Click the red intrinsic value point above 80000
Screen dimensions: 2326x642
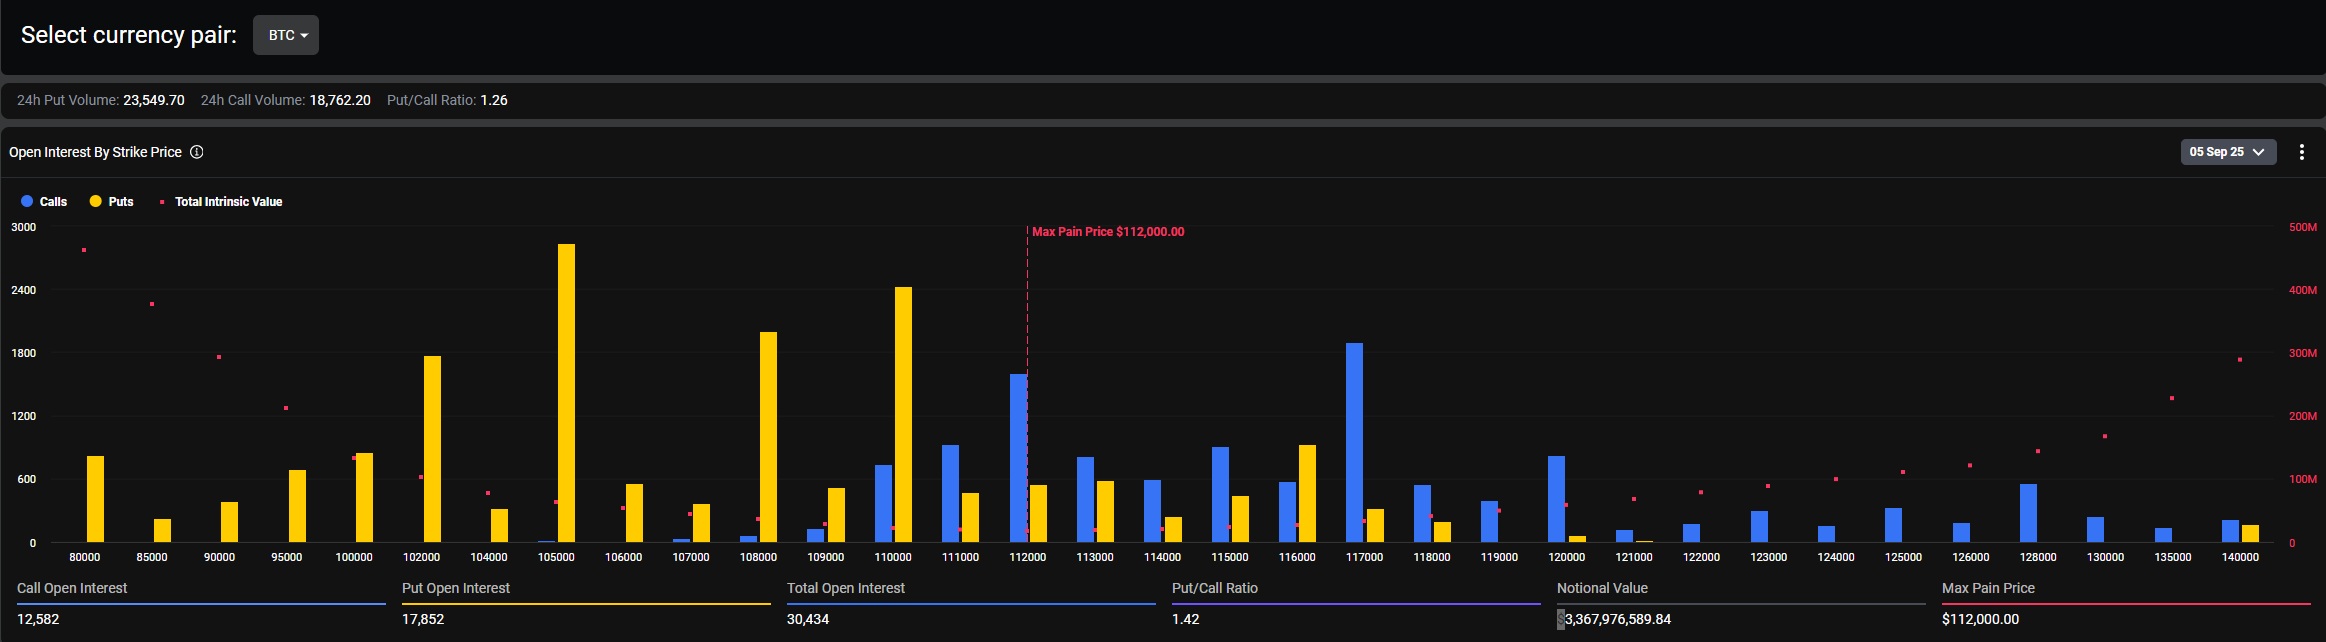(84, 250)
